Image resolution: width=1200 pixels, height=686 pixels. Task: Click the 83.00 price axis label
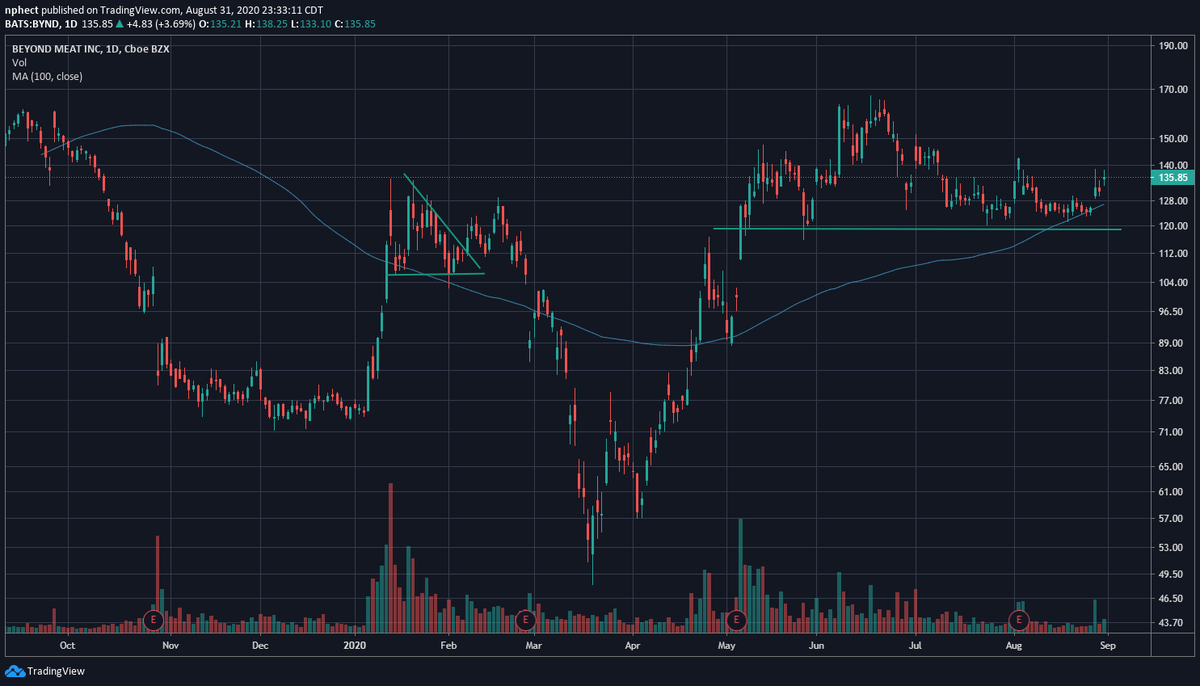(1171, 371)
